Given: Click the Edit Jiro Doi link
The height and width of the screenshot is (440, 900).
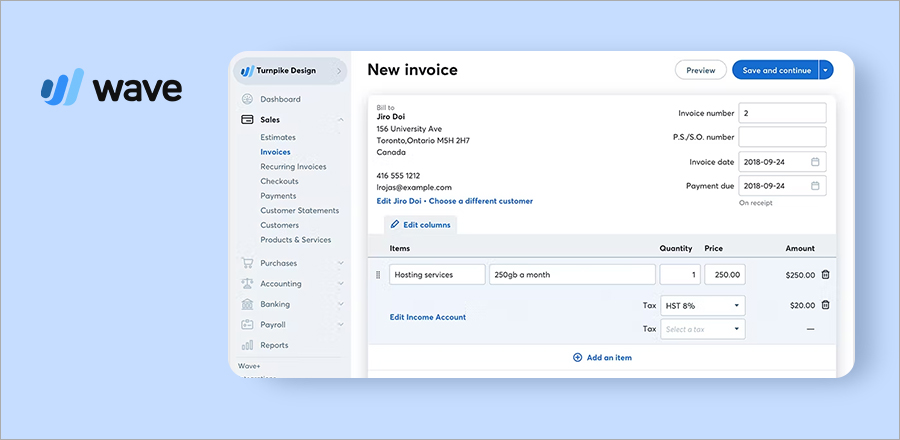Looking at the screenshot, I should click(399, 201).
